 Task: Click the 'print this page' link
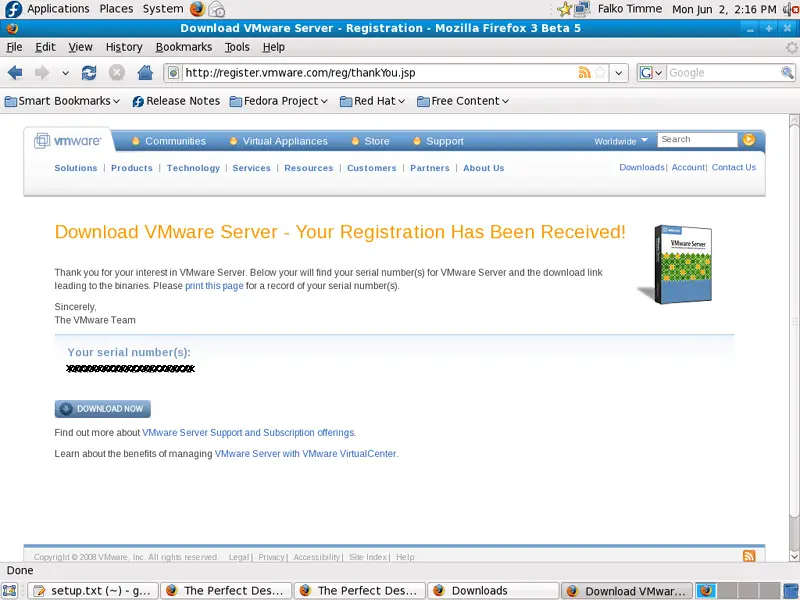coord(214,286)
